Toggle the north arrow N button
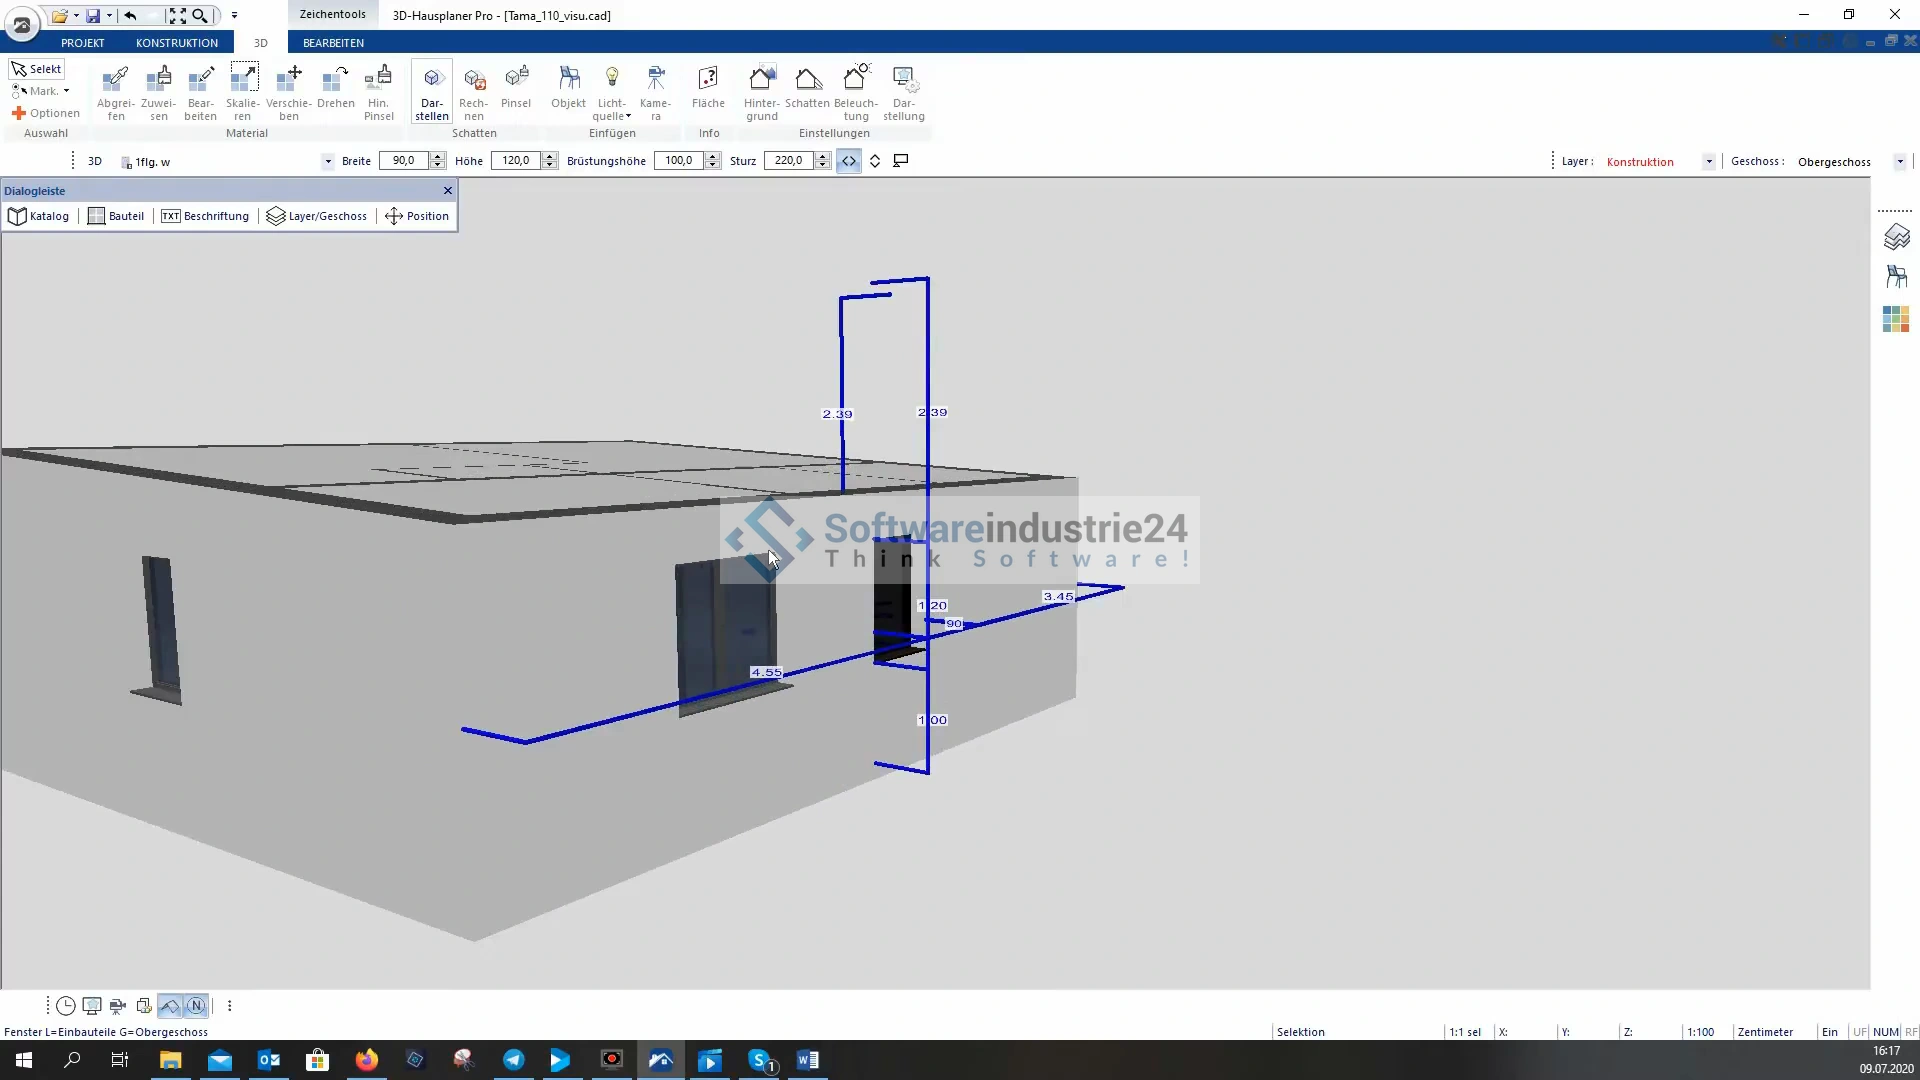The image size is (1920, 1080). coord(196,1006)
